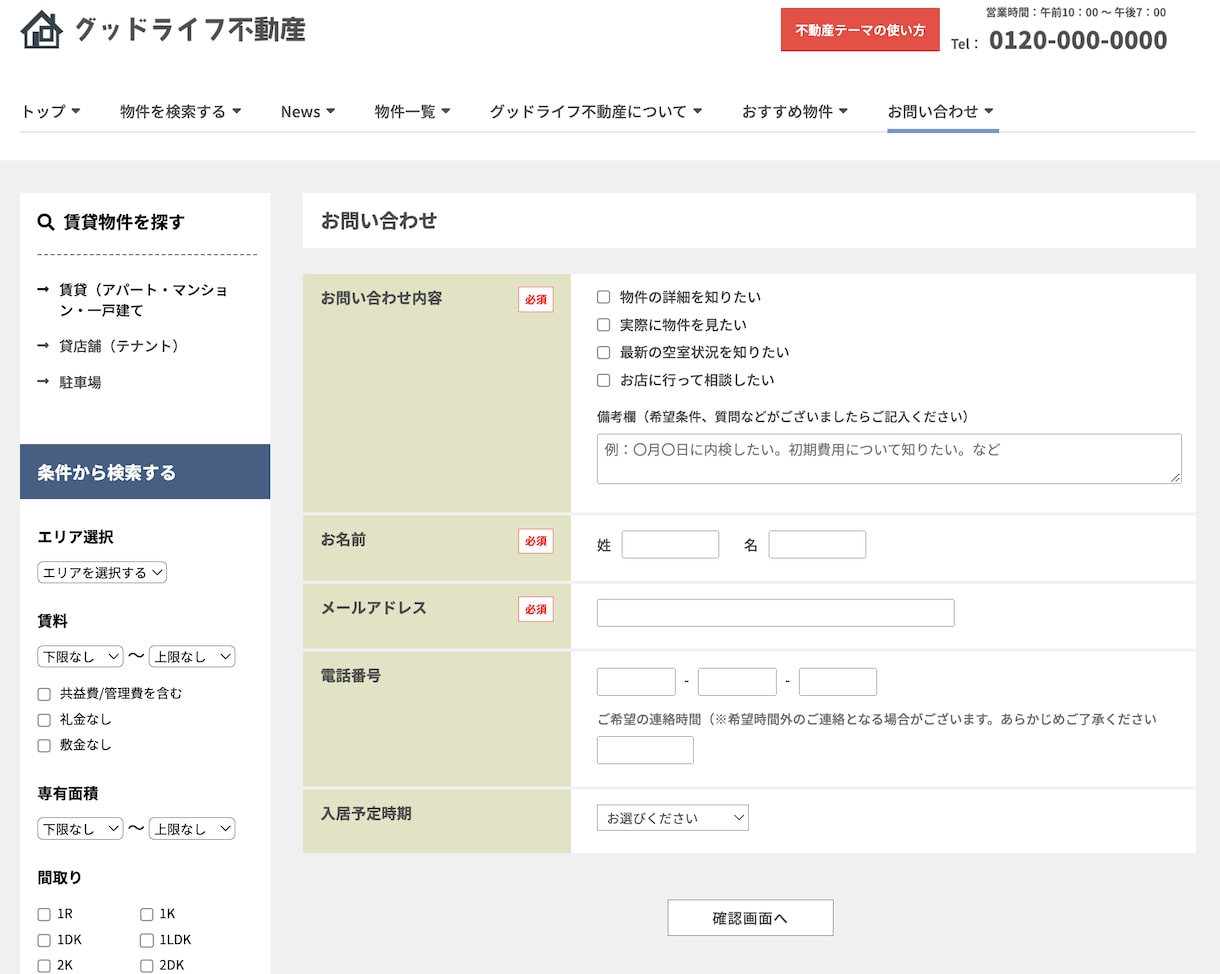Focus the 名 first name field
Viewport: 1220px width, 974px height.
coord(817,544)
